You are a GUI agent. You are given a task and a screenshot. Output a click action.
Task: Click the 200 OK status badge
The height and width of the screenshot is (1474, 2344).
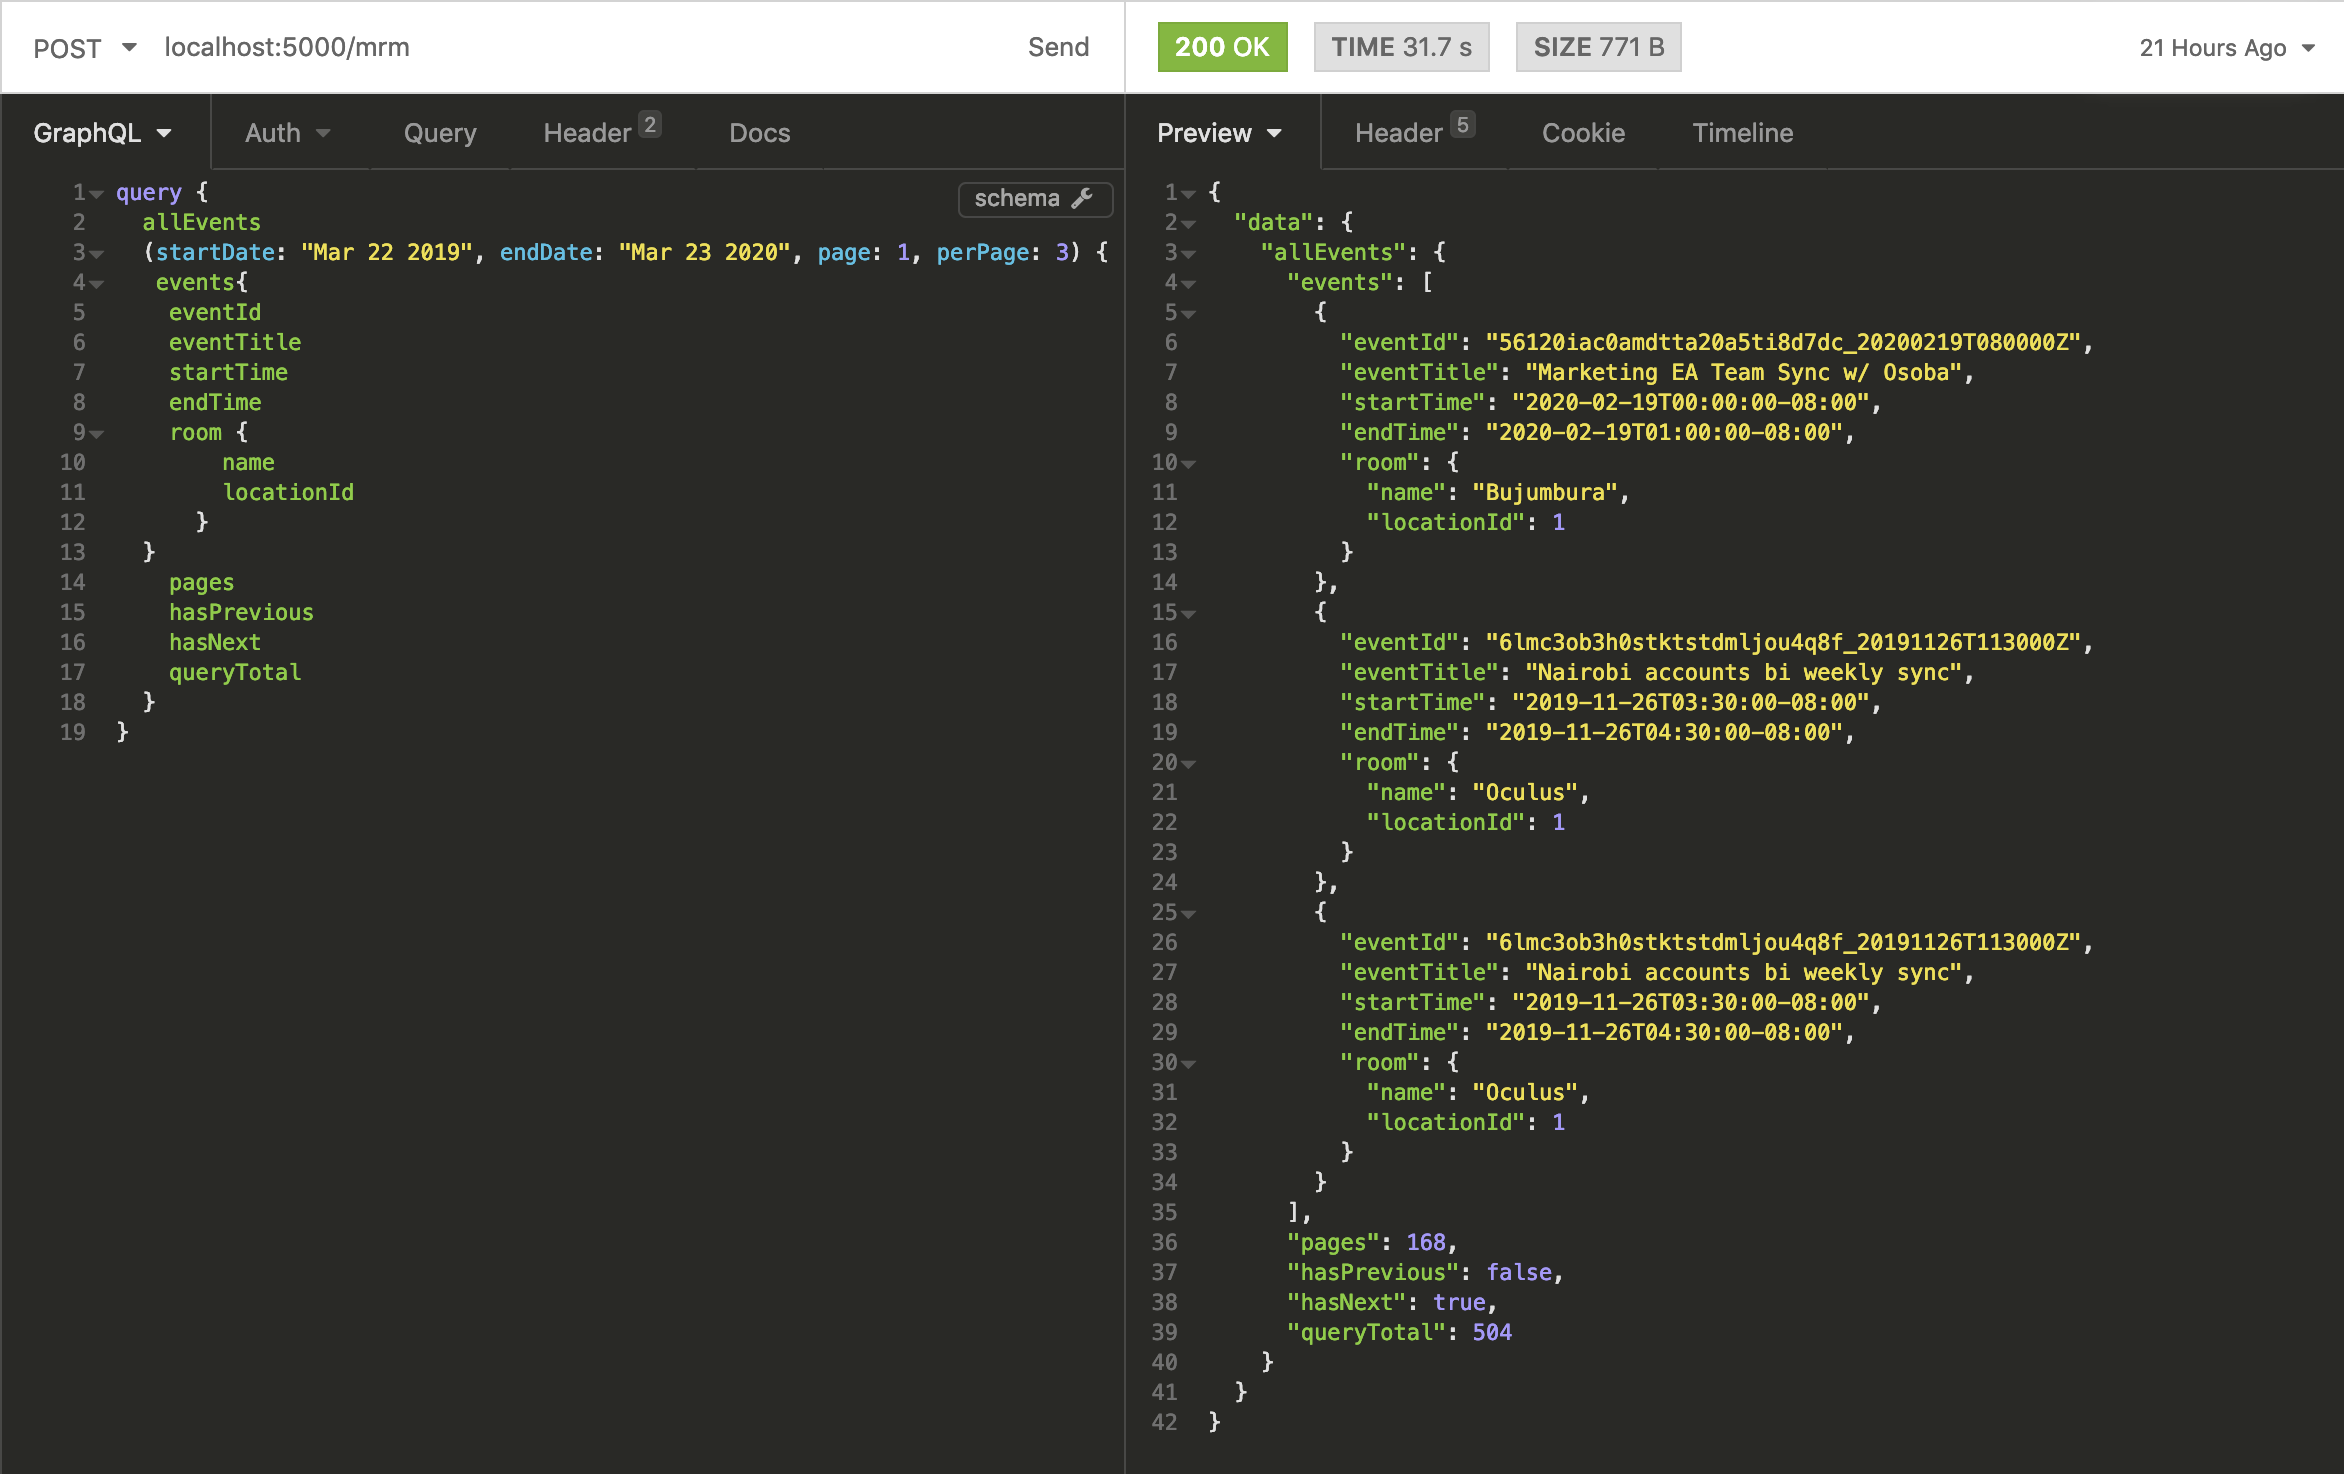point(1221,48)
